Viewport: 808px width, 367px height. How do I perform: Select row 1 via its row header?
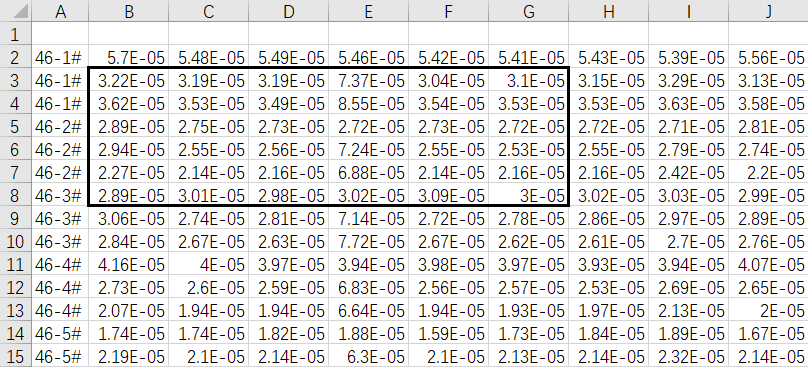pos(15,35)
